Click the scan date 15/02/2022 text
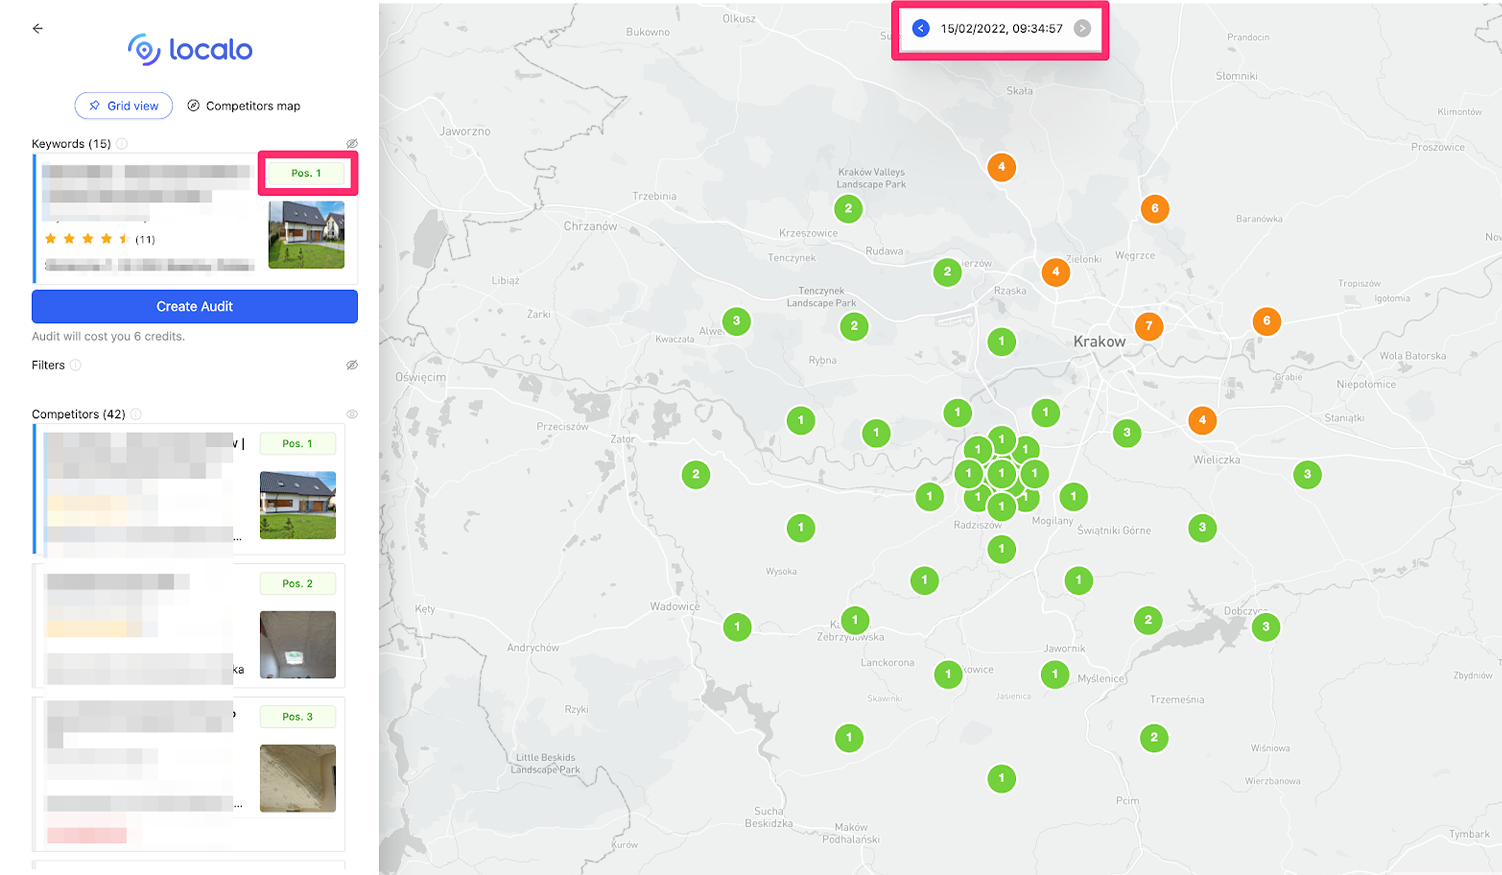Image resolution: width=1502 pixels, height=875 pixels. (1001, 29)
